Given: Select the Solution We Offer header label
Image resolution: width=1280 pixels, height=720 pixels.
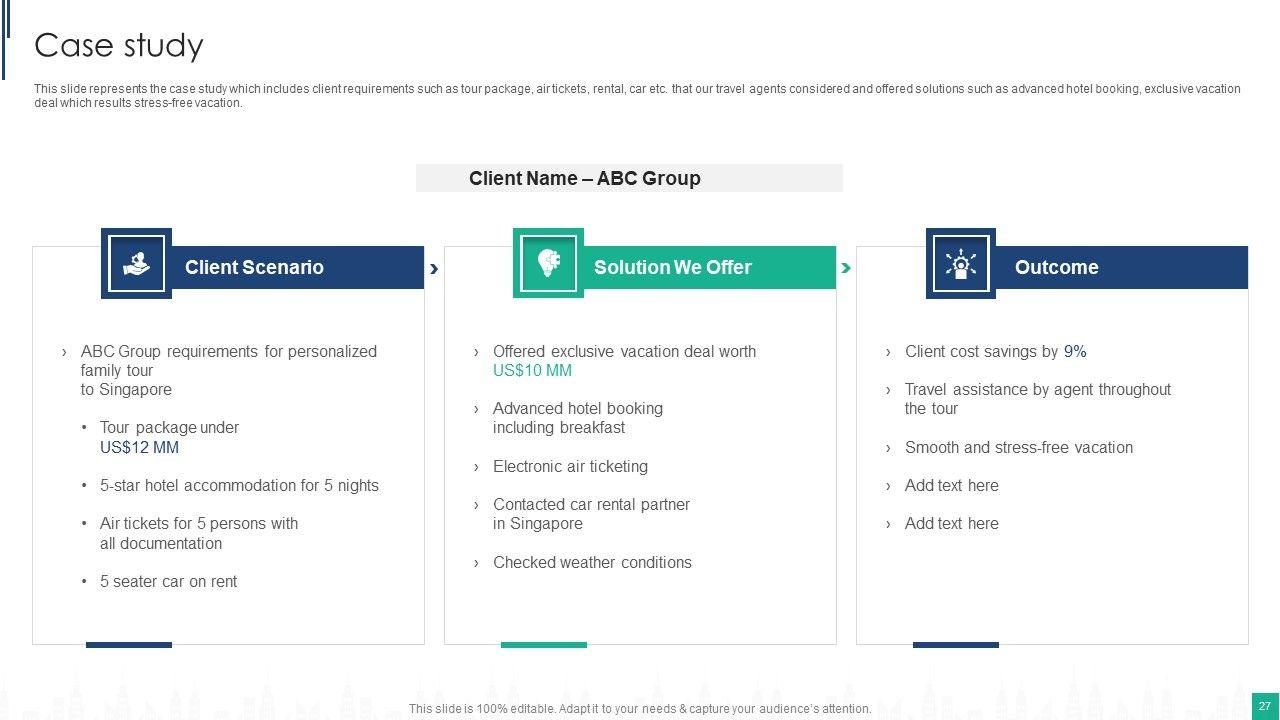Looking at the screenshot, I should pos(672,267).
